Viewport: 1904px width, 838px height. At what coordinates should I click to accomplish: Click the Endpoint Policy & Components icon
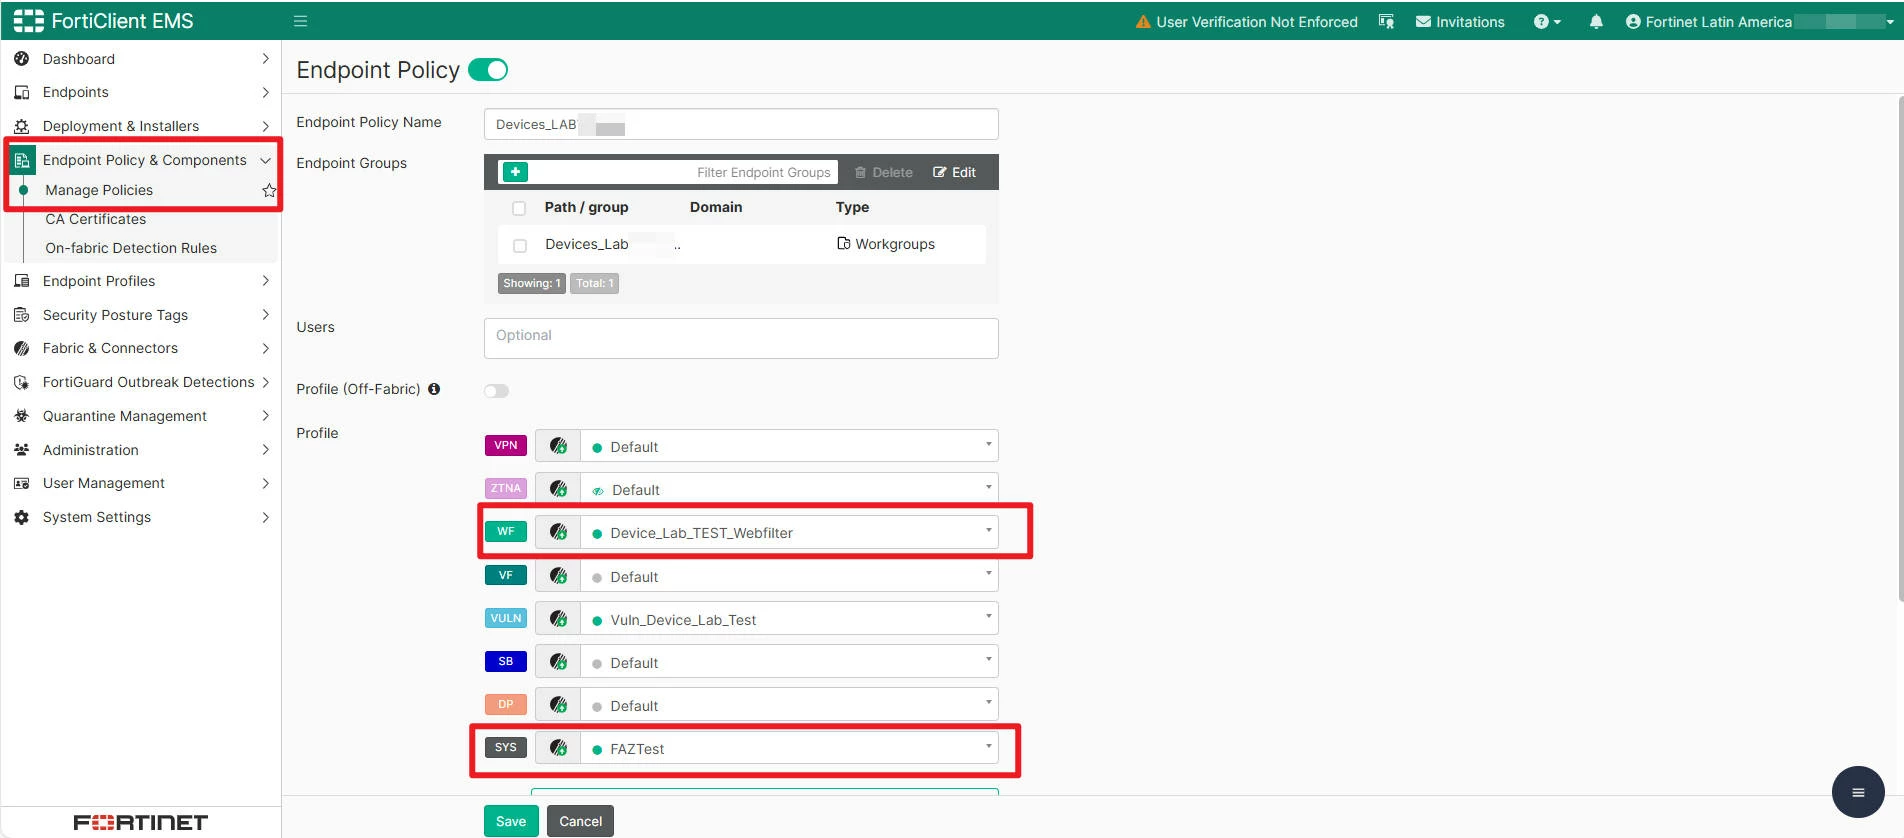click(21, 160)
